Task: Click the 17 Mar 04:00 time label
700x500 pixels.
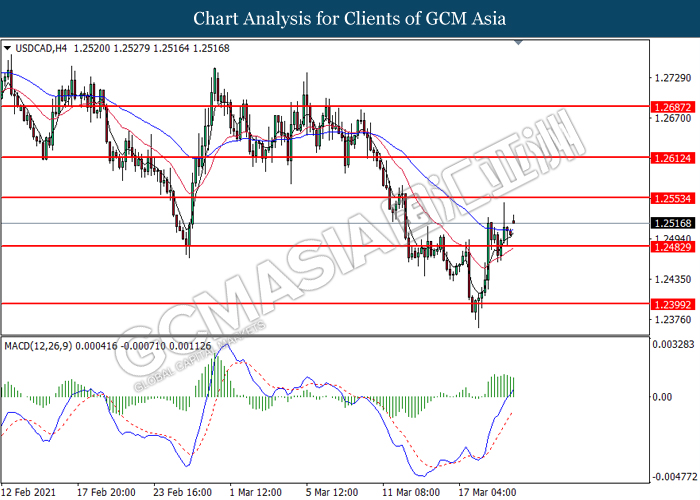Action: [x=488, y=492]
